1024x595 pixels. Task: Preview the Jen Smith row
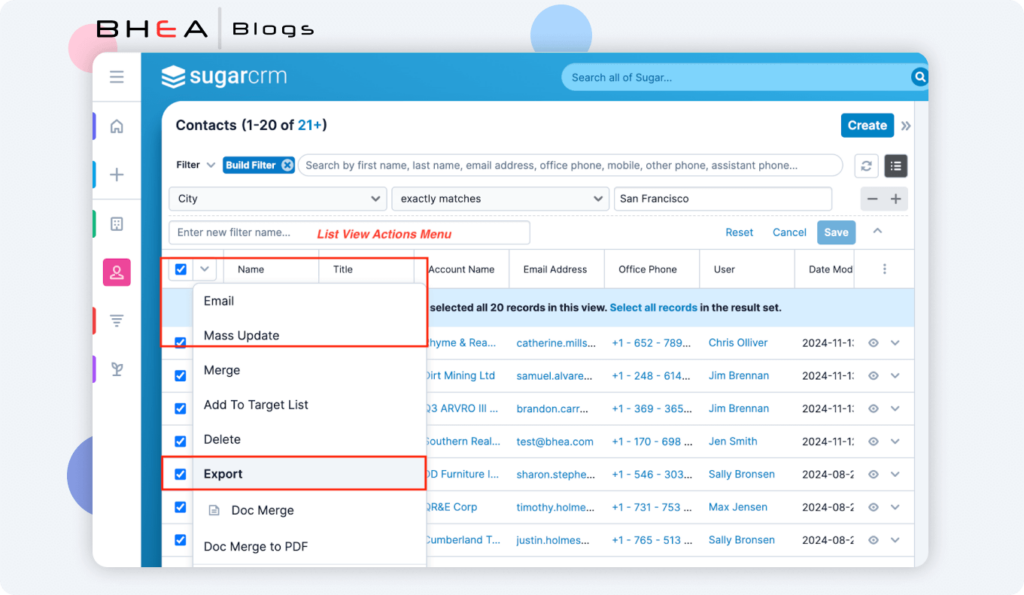pyautogui.click(x=873, y=442)
